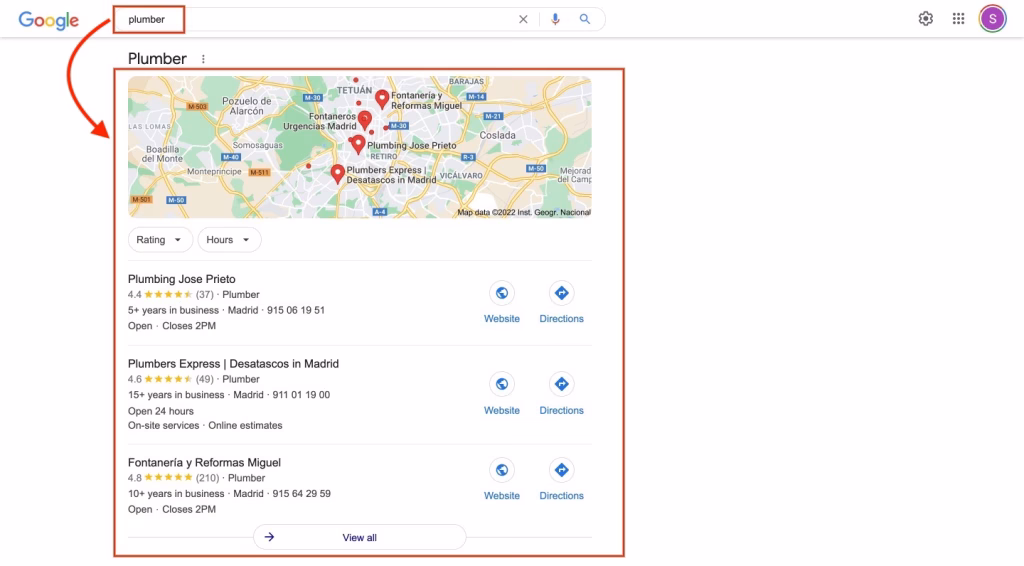Open Rating filter dropdown
The height and width of the screenshot is (566, 1024).
coord(159,240)
